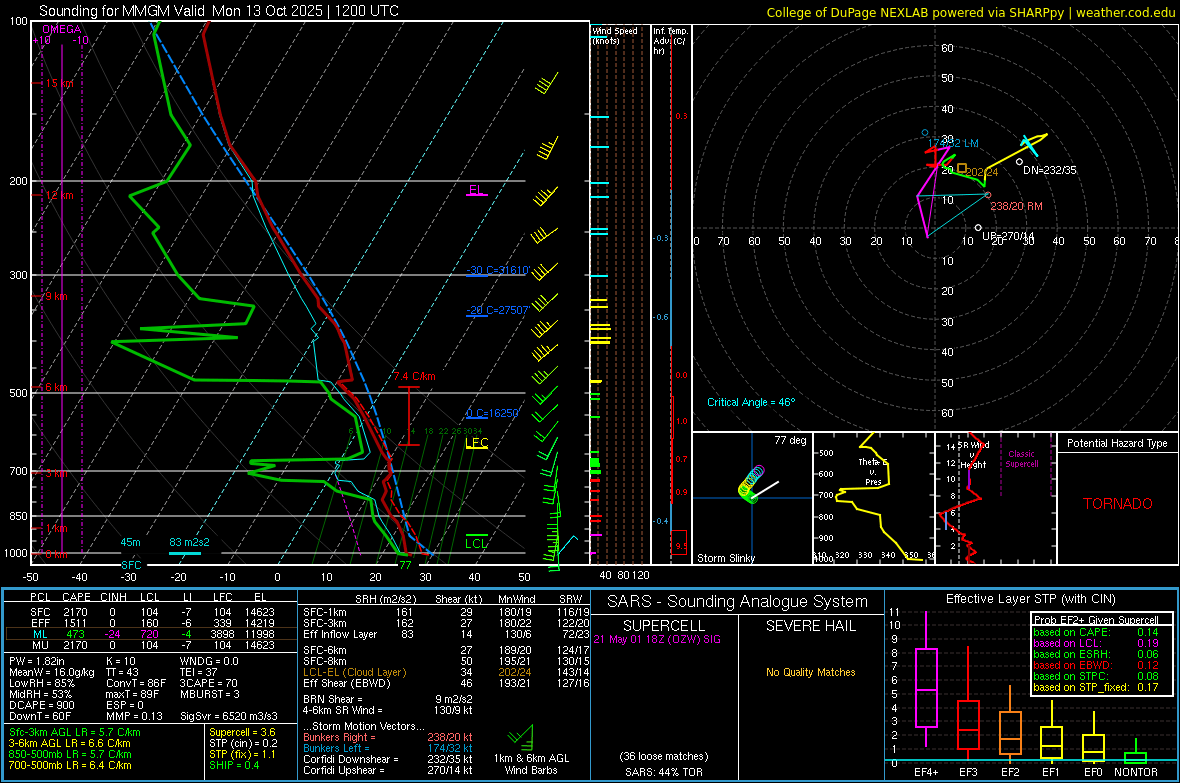Viewport: 1180px width, 783px height.
Task: Click the Wind Speed (knots) header
Action: point(615,35)
